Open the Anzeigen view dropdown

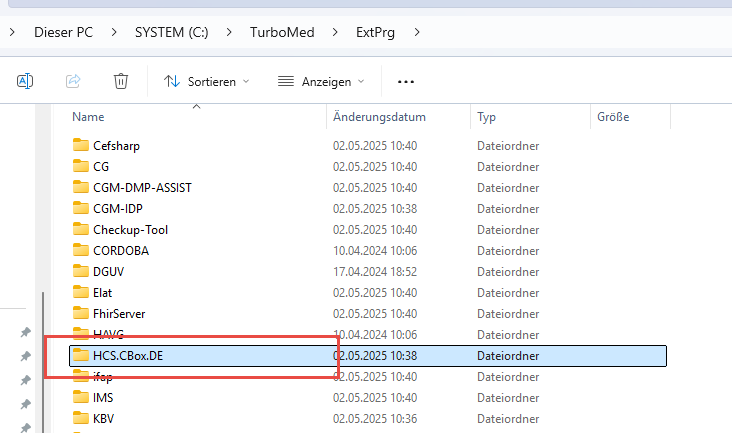coord(321,81)
